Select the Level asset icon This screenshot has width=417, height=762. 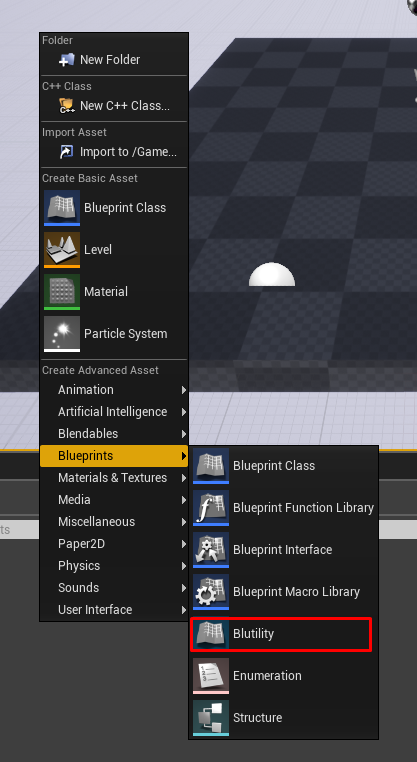click(x=62, y=250)
